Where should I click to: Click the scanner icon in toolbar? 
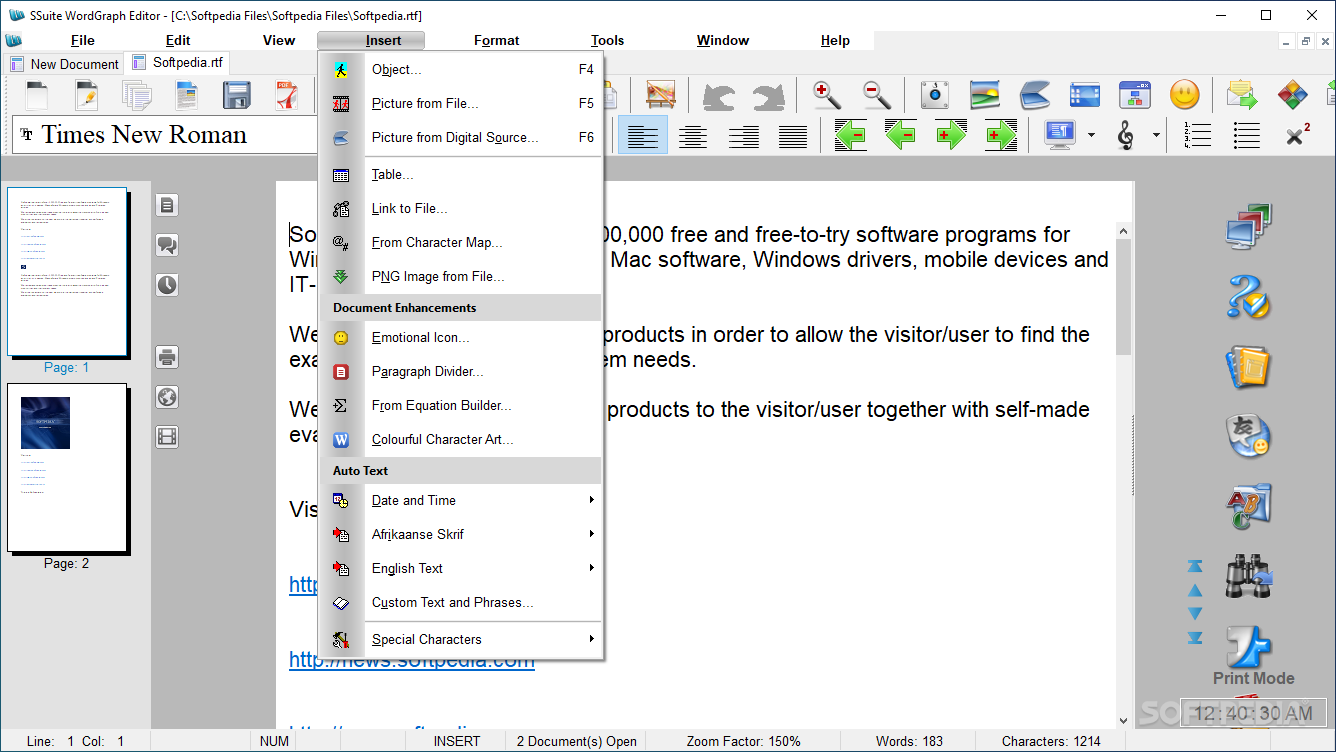1035,96
